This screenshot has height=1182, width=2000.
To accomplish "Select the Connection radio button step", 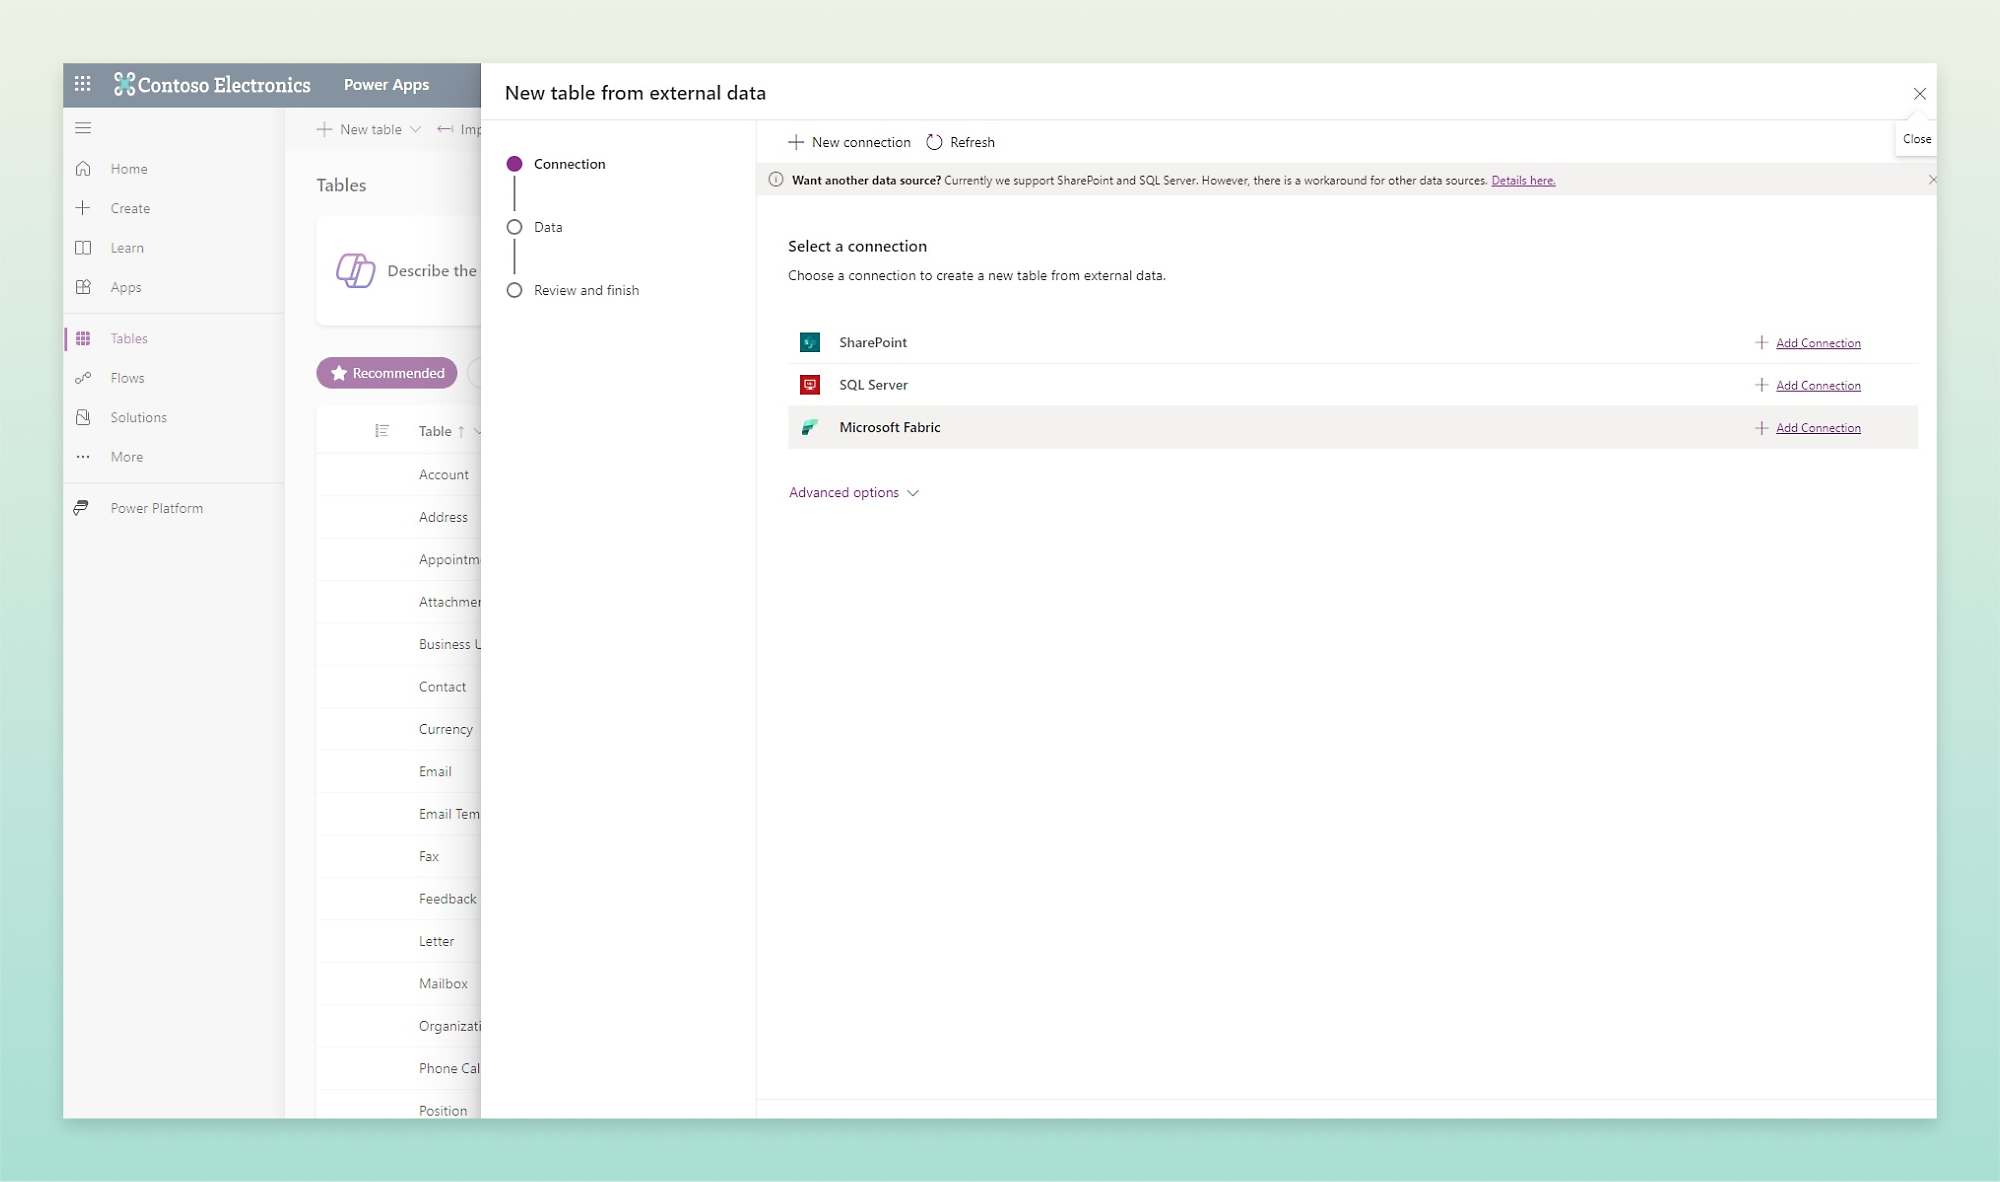I will [513, 163].
